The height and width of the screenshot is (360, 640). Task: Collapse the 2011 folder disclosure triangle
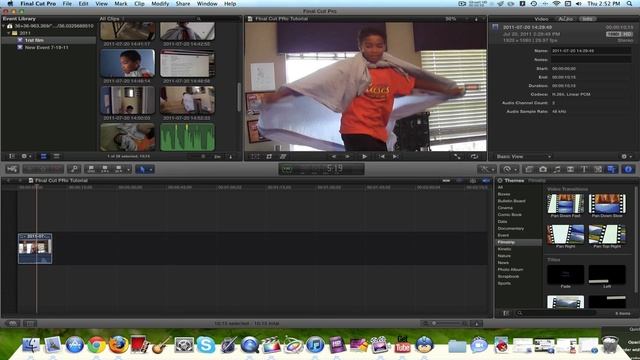(8, 33)
